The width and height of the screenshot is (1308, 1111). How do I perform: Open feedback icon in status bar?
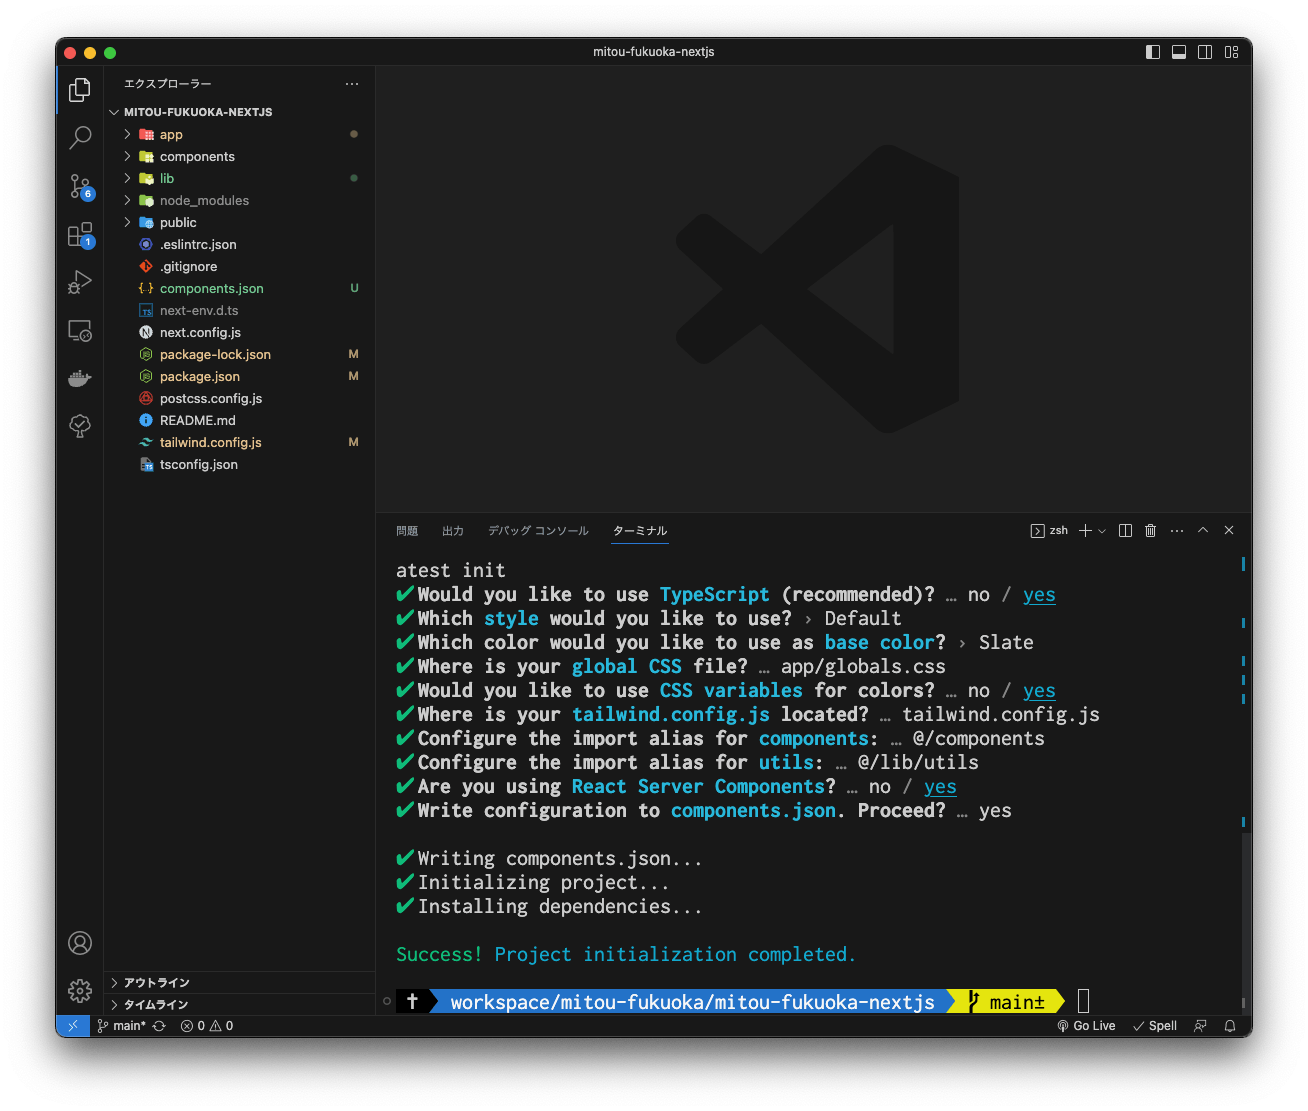tap(1201, 1026)
